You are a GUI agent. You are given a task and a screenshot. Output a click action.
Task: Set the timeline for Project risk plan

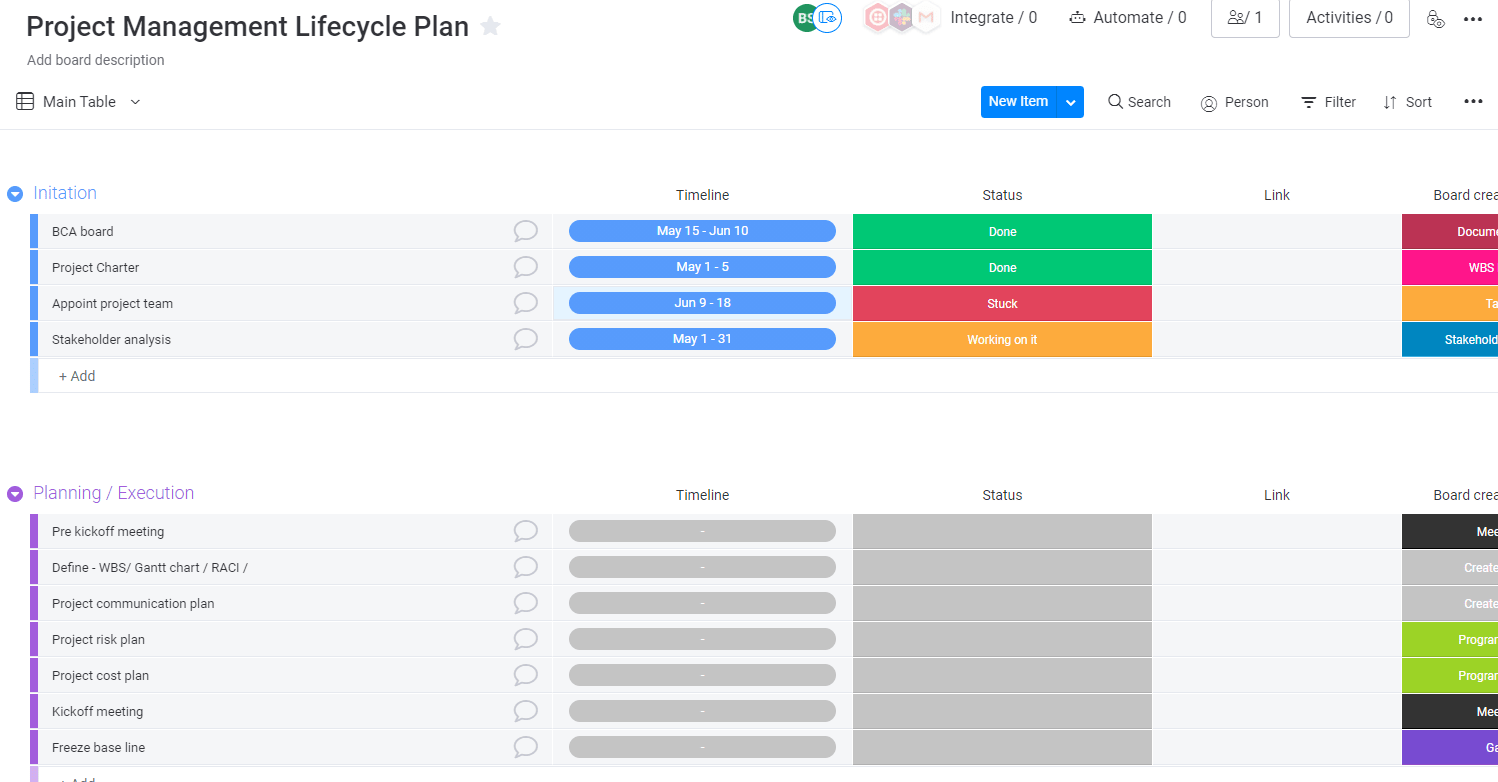click(702, 639)
